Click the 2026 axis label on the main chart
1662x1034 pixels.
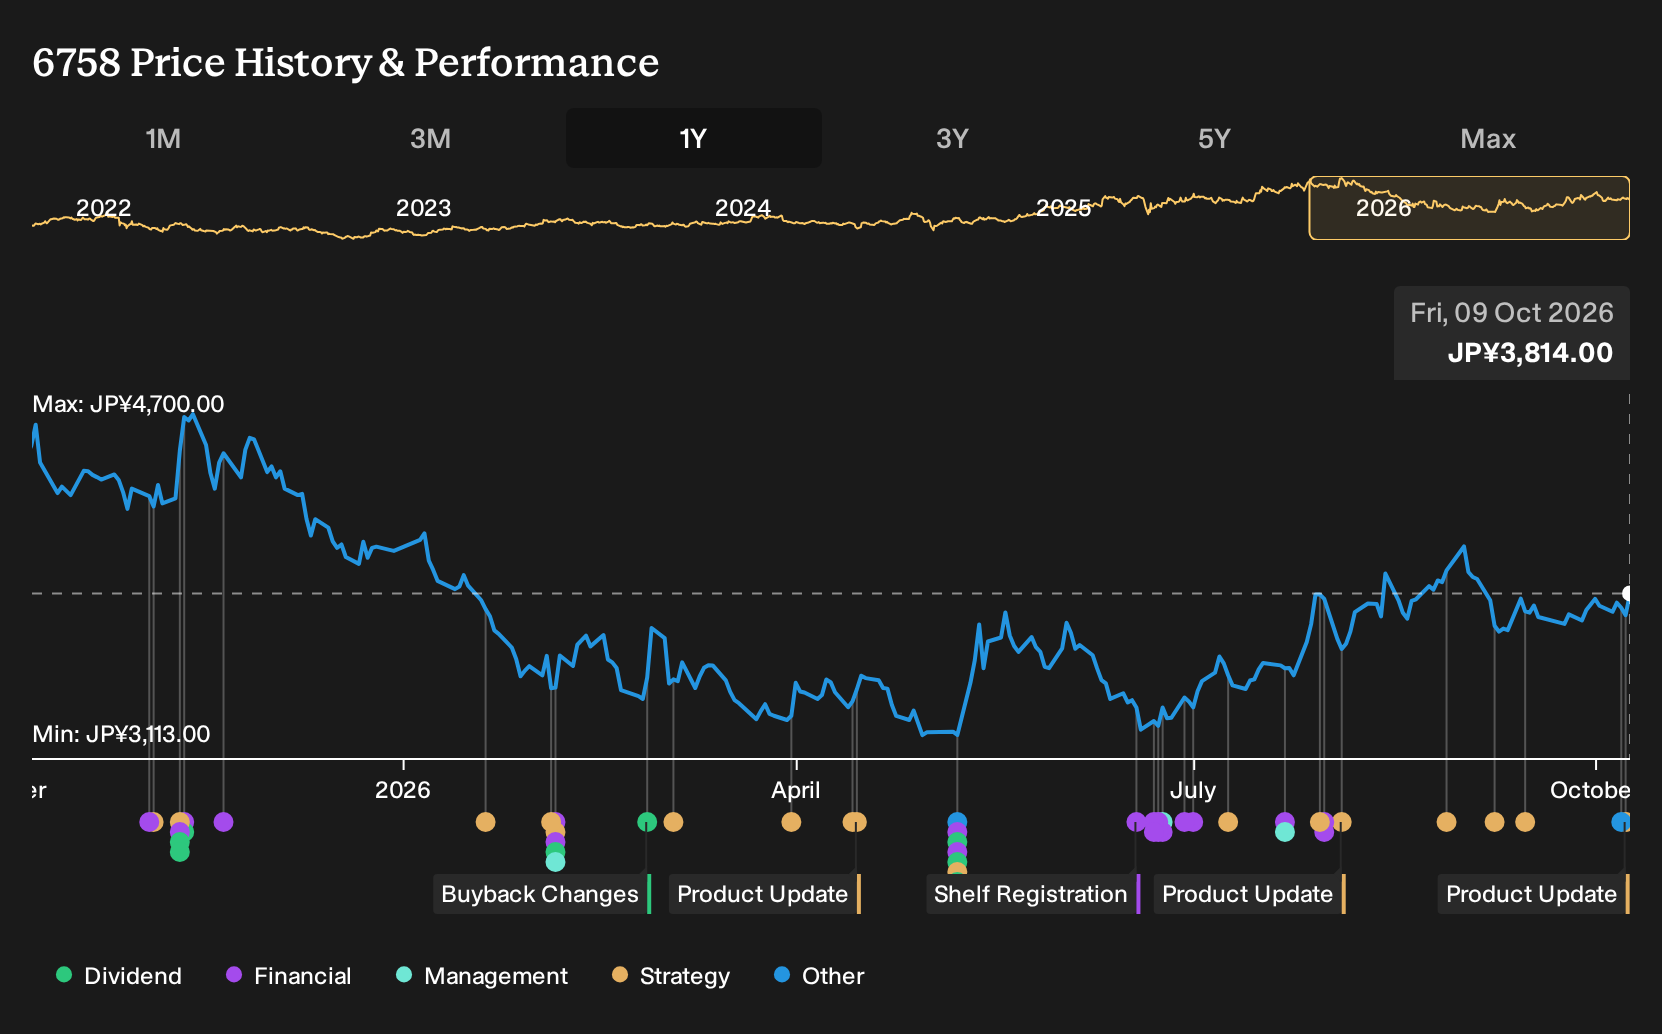click(x=403, y=790)
